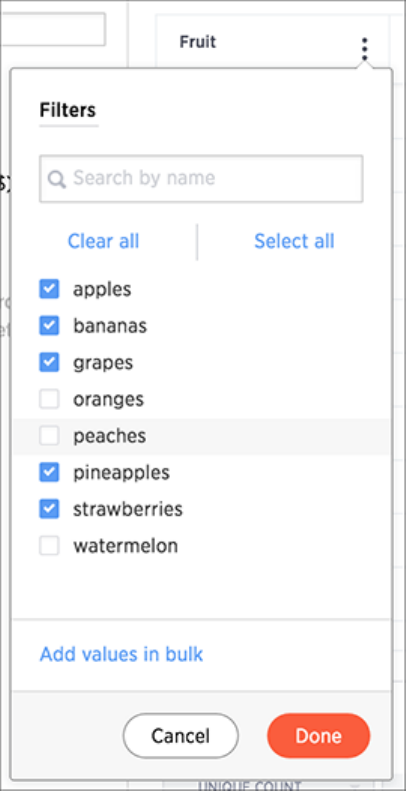
Task: Uncheck the bananas checkbox
Action: (49, 326)
